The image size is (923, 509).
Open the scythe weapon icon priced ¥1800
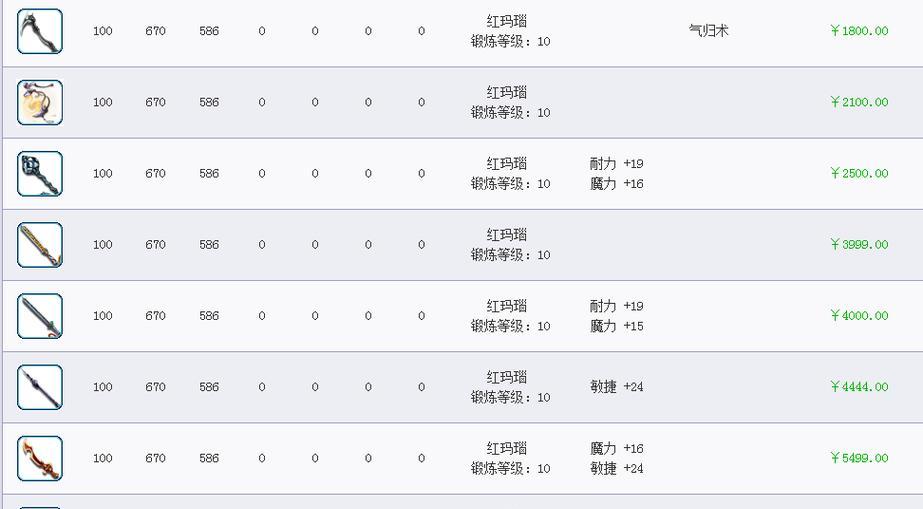[x=39, y=31]
